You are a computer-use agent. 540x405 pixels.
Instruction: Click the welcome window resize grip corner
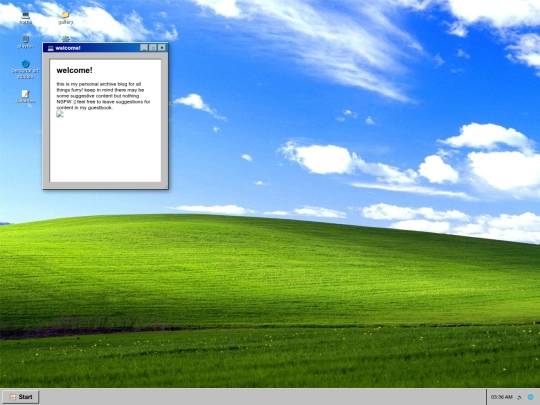pos(166,187)
